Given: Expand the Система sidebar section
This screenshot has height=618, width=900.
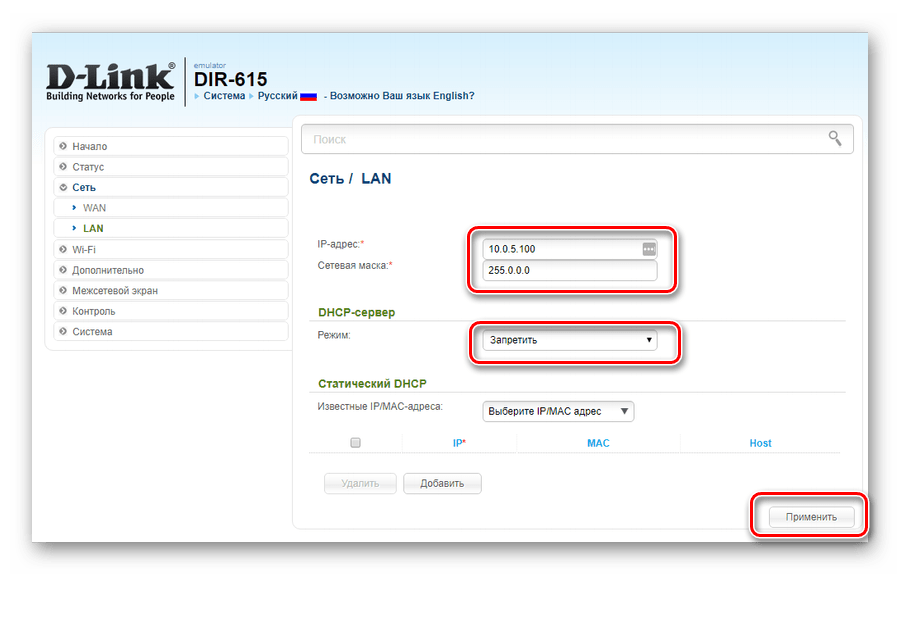Looking at the screenshot, I should [171, 332].
